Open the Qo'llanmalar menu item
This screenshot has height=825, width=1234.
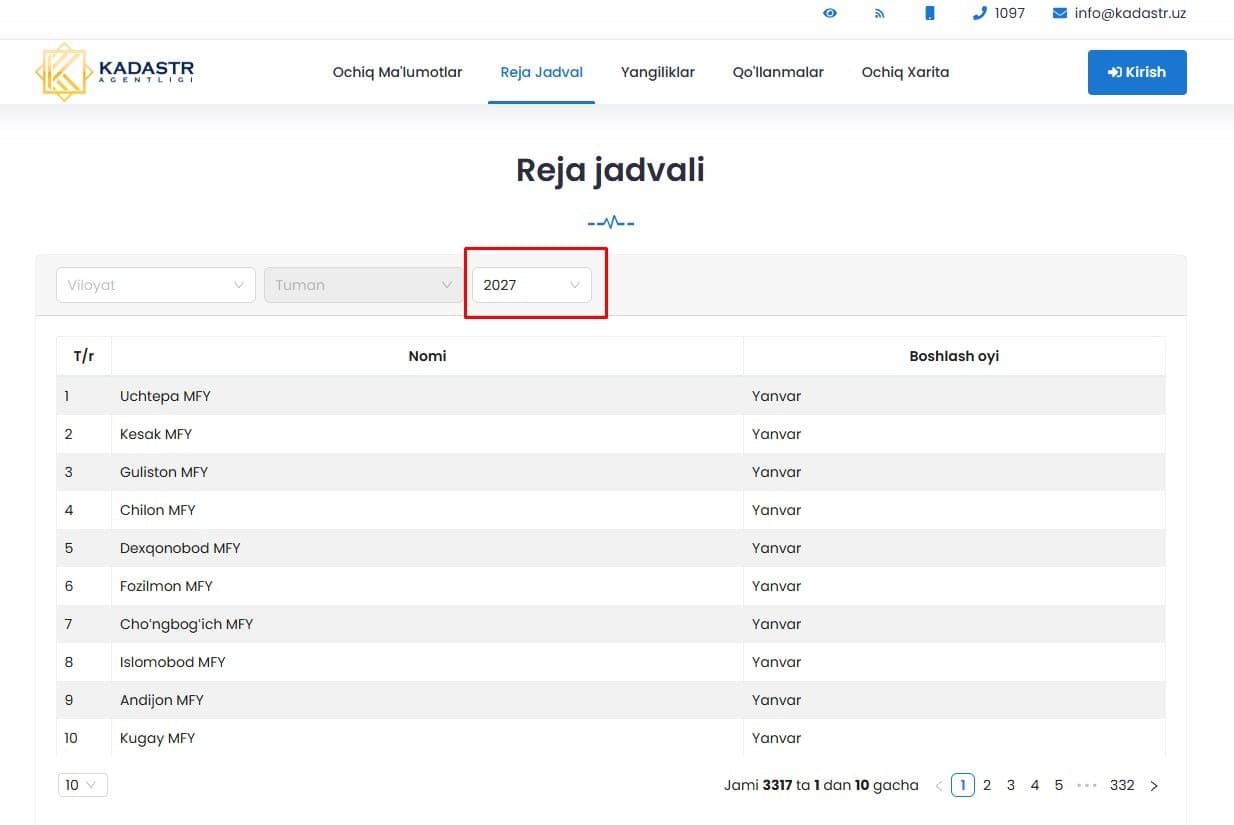point(778,72)
